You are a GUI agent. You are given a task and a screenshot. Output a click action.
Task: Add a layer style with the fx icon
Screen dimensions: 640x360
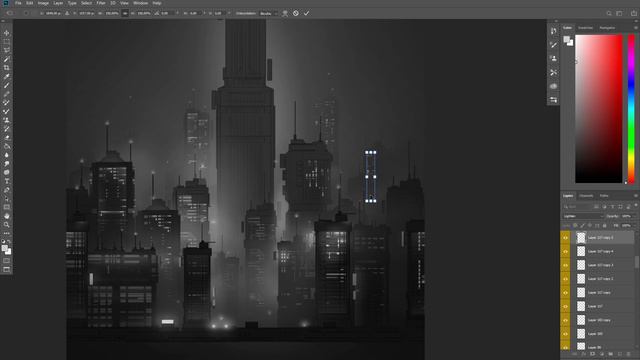tap(583, 354)
